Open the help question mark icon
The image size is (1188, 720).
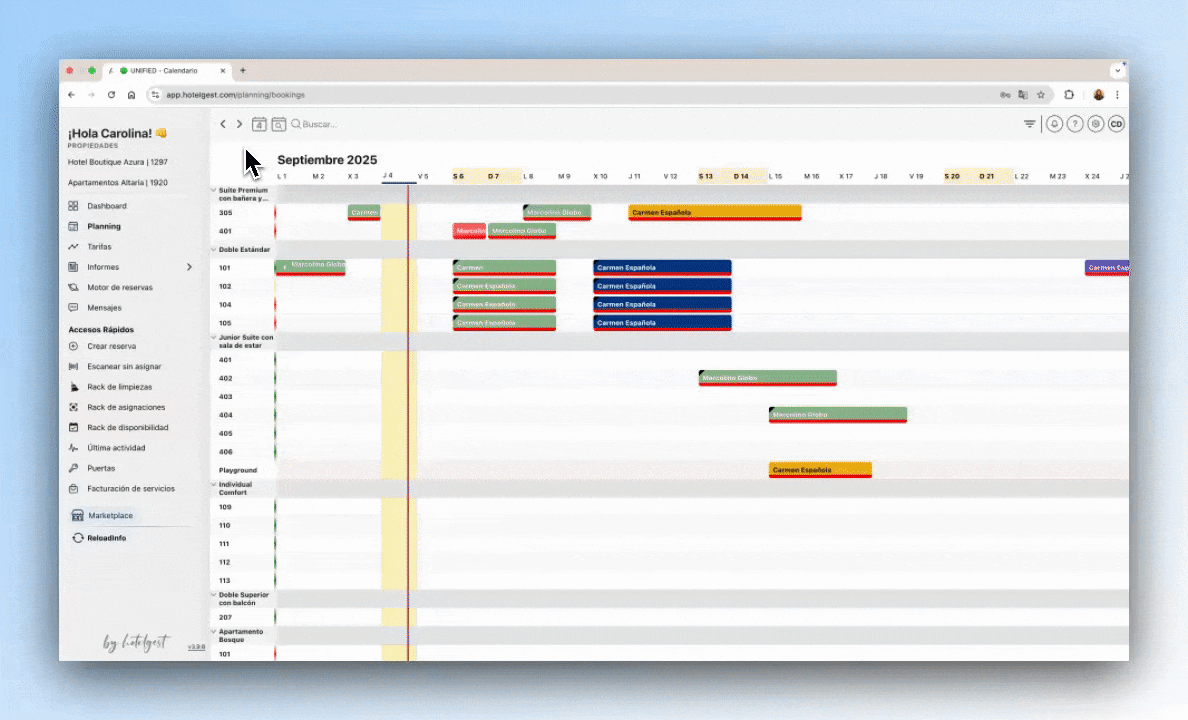point(1074,124)
